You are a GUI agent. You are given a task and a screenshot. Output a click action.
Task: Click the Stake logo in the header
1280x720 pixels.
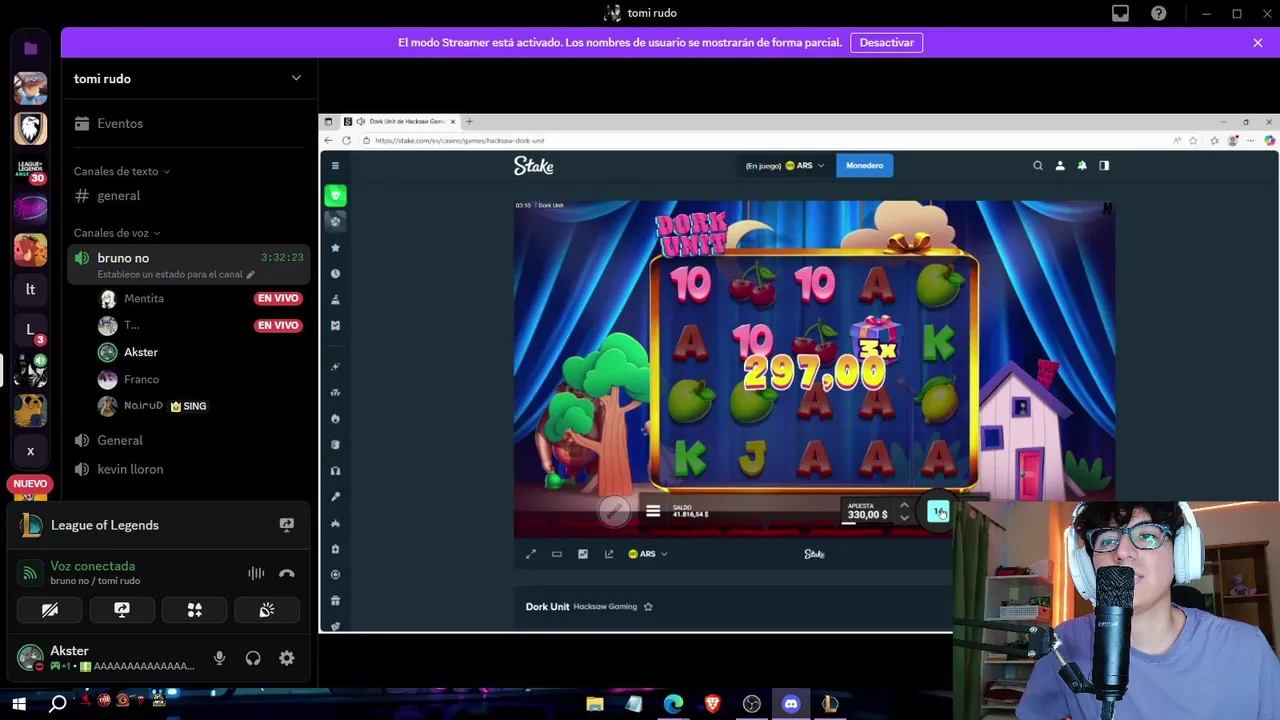(534, 166)
